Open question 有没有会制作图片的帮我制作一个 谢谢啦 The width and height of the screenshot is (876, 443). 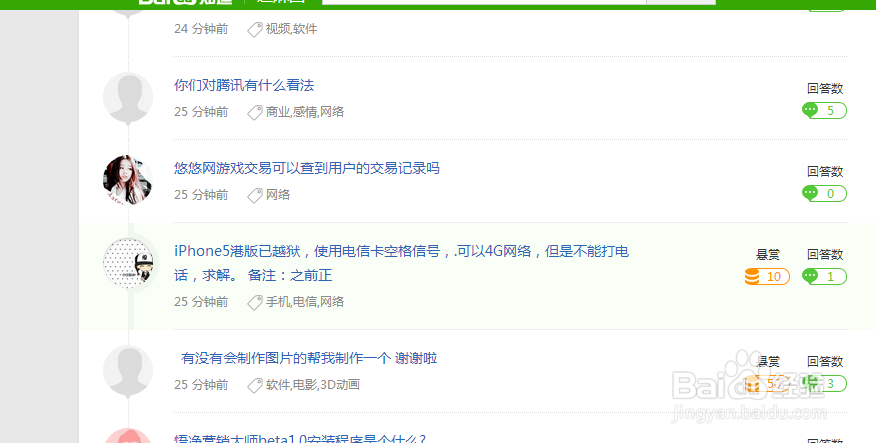coord(309,358)
